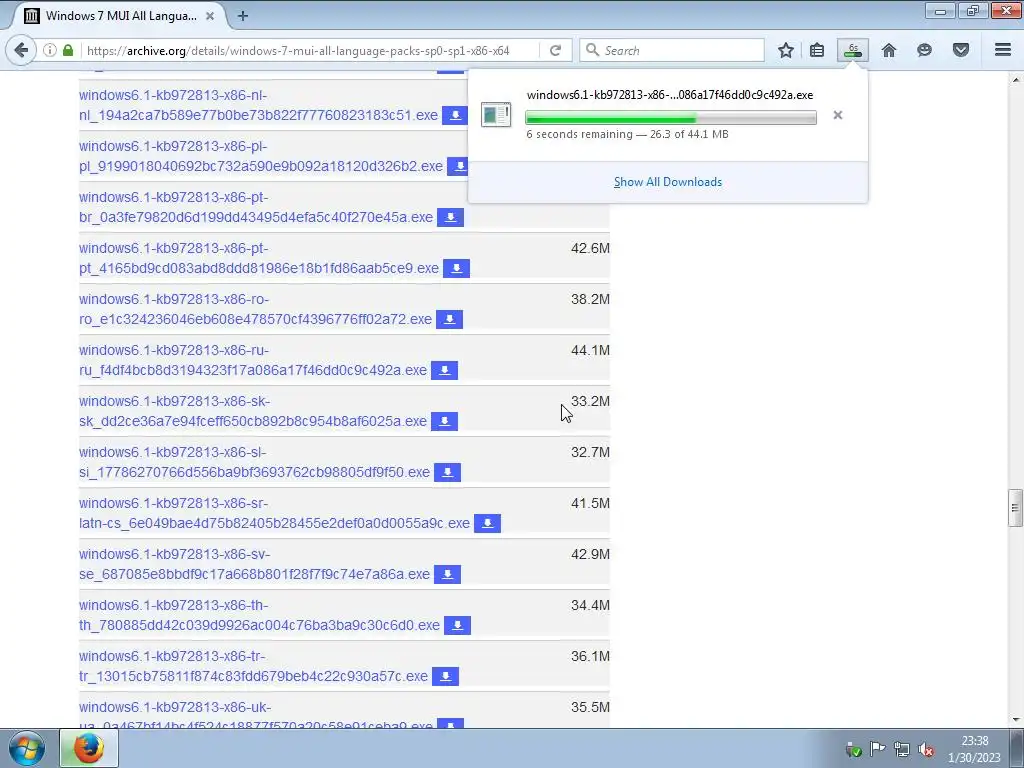This screenshot has width=1024, height=768.
Task: Click download icon for pl-pl exe file
Action: pos(460,166)
